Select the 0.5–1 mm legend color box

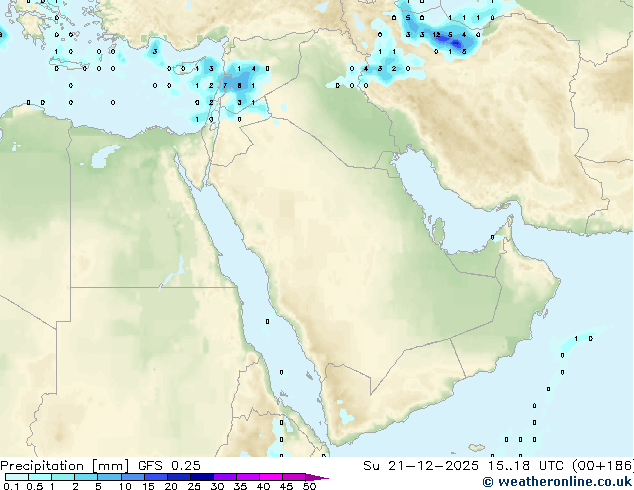pyautogui.click(x=40, y=477)
